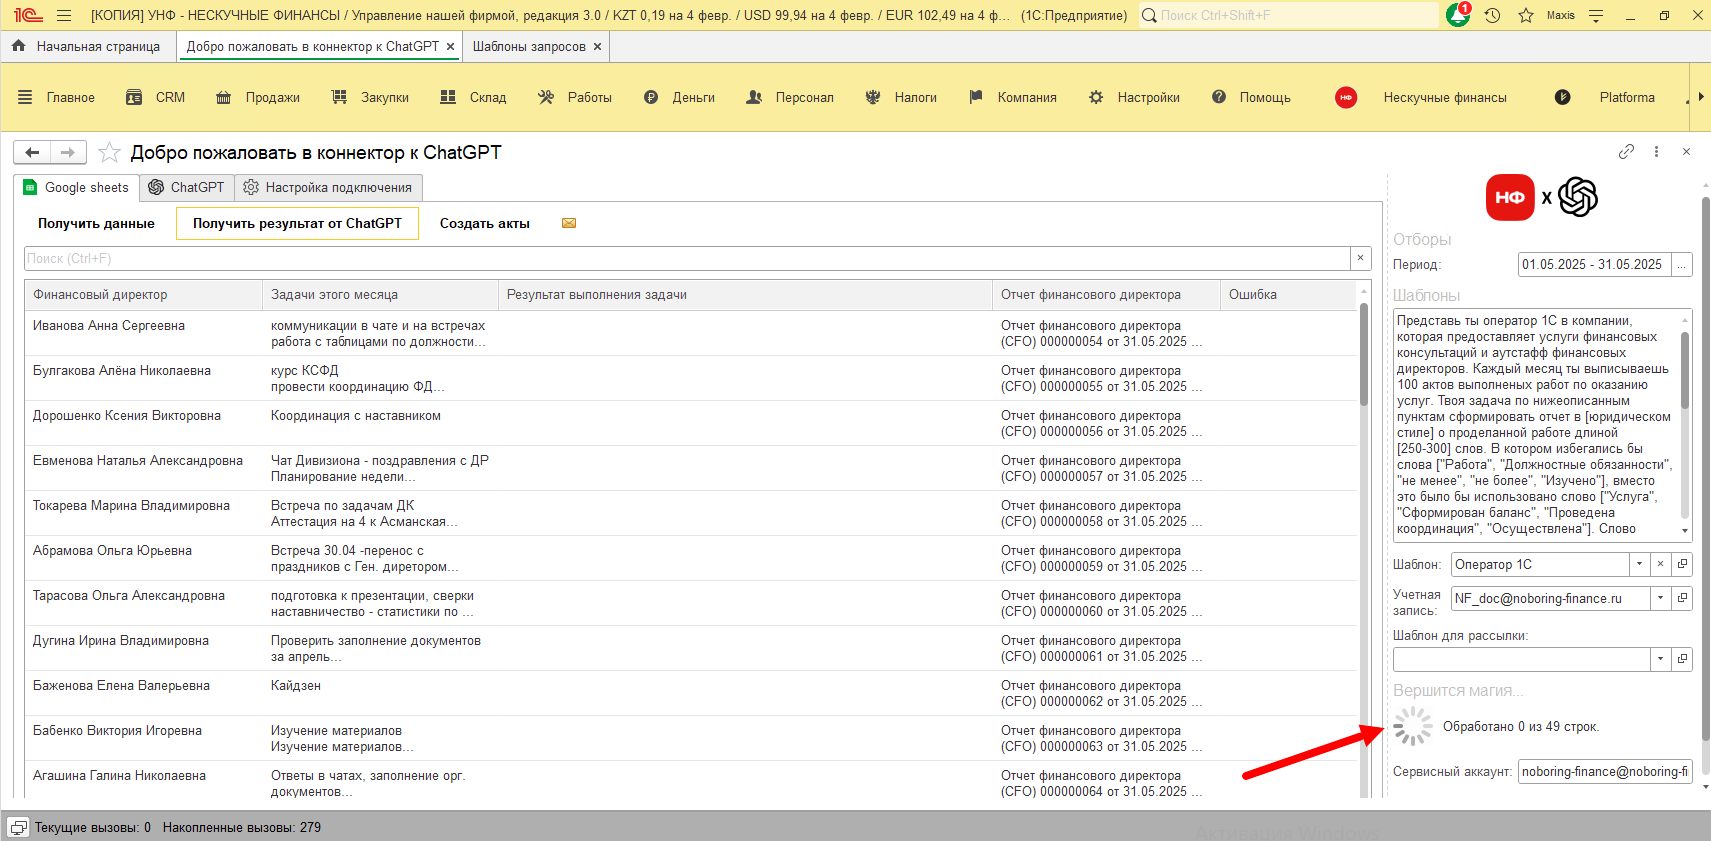Add page to favorites star in title bar
Image resolution: width=1711 pixels, height=841 pixels.
point(1526,15)
